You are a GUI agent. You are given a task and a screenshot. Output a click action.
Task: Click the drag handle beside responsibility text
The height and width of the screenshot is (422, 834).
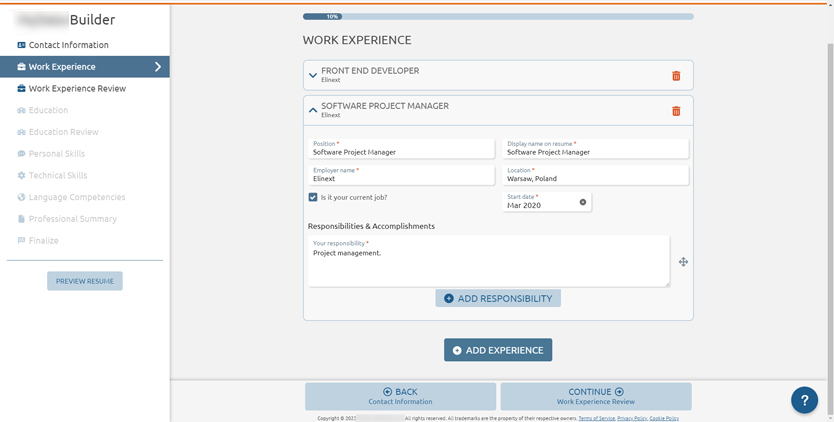pyautogui.click(x=683, y=262)
